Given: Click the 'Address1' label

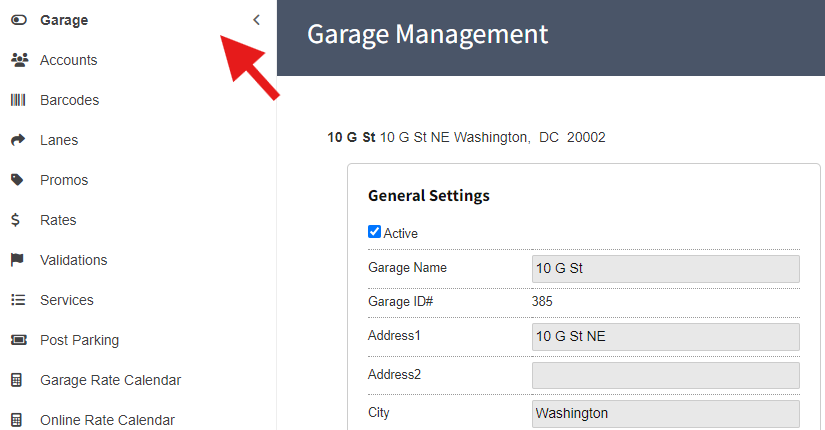Looking at the screenshot, I should pos(394,336).
